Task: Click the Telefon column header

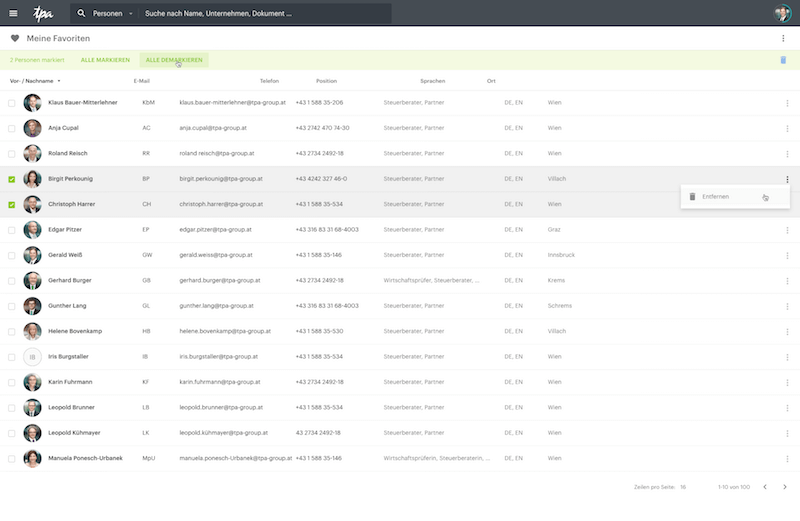Action: [x=269, y=81]
